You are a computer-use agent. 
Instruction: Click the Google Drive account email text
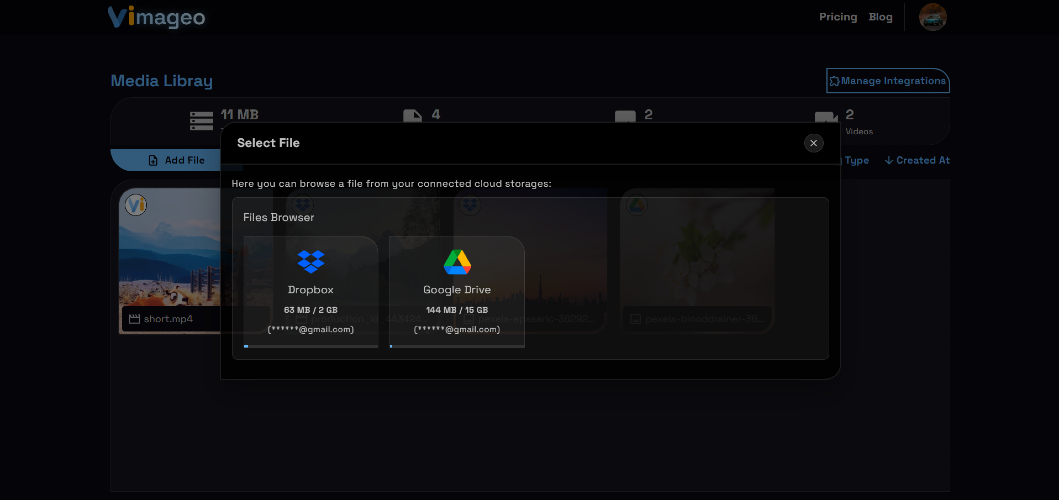pos(457,330)
